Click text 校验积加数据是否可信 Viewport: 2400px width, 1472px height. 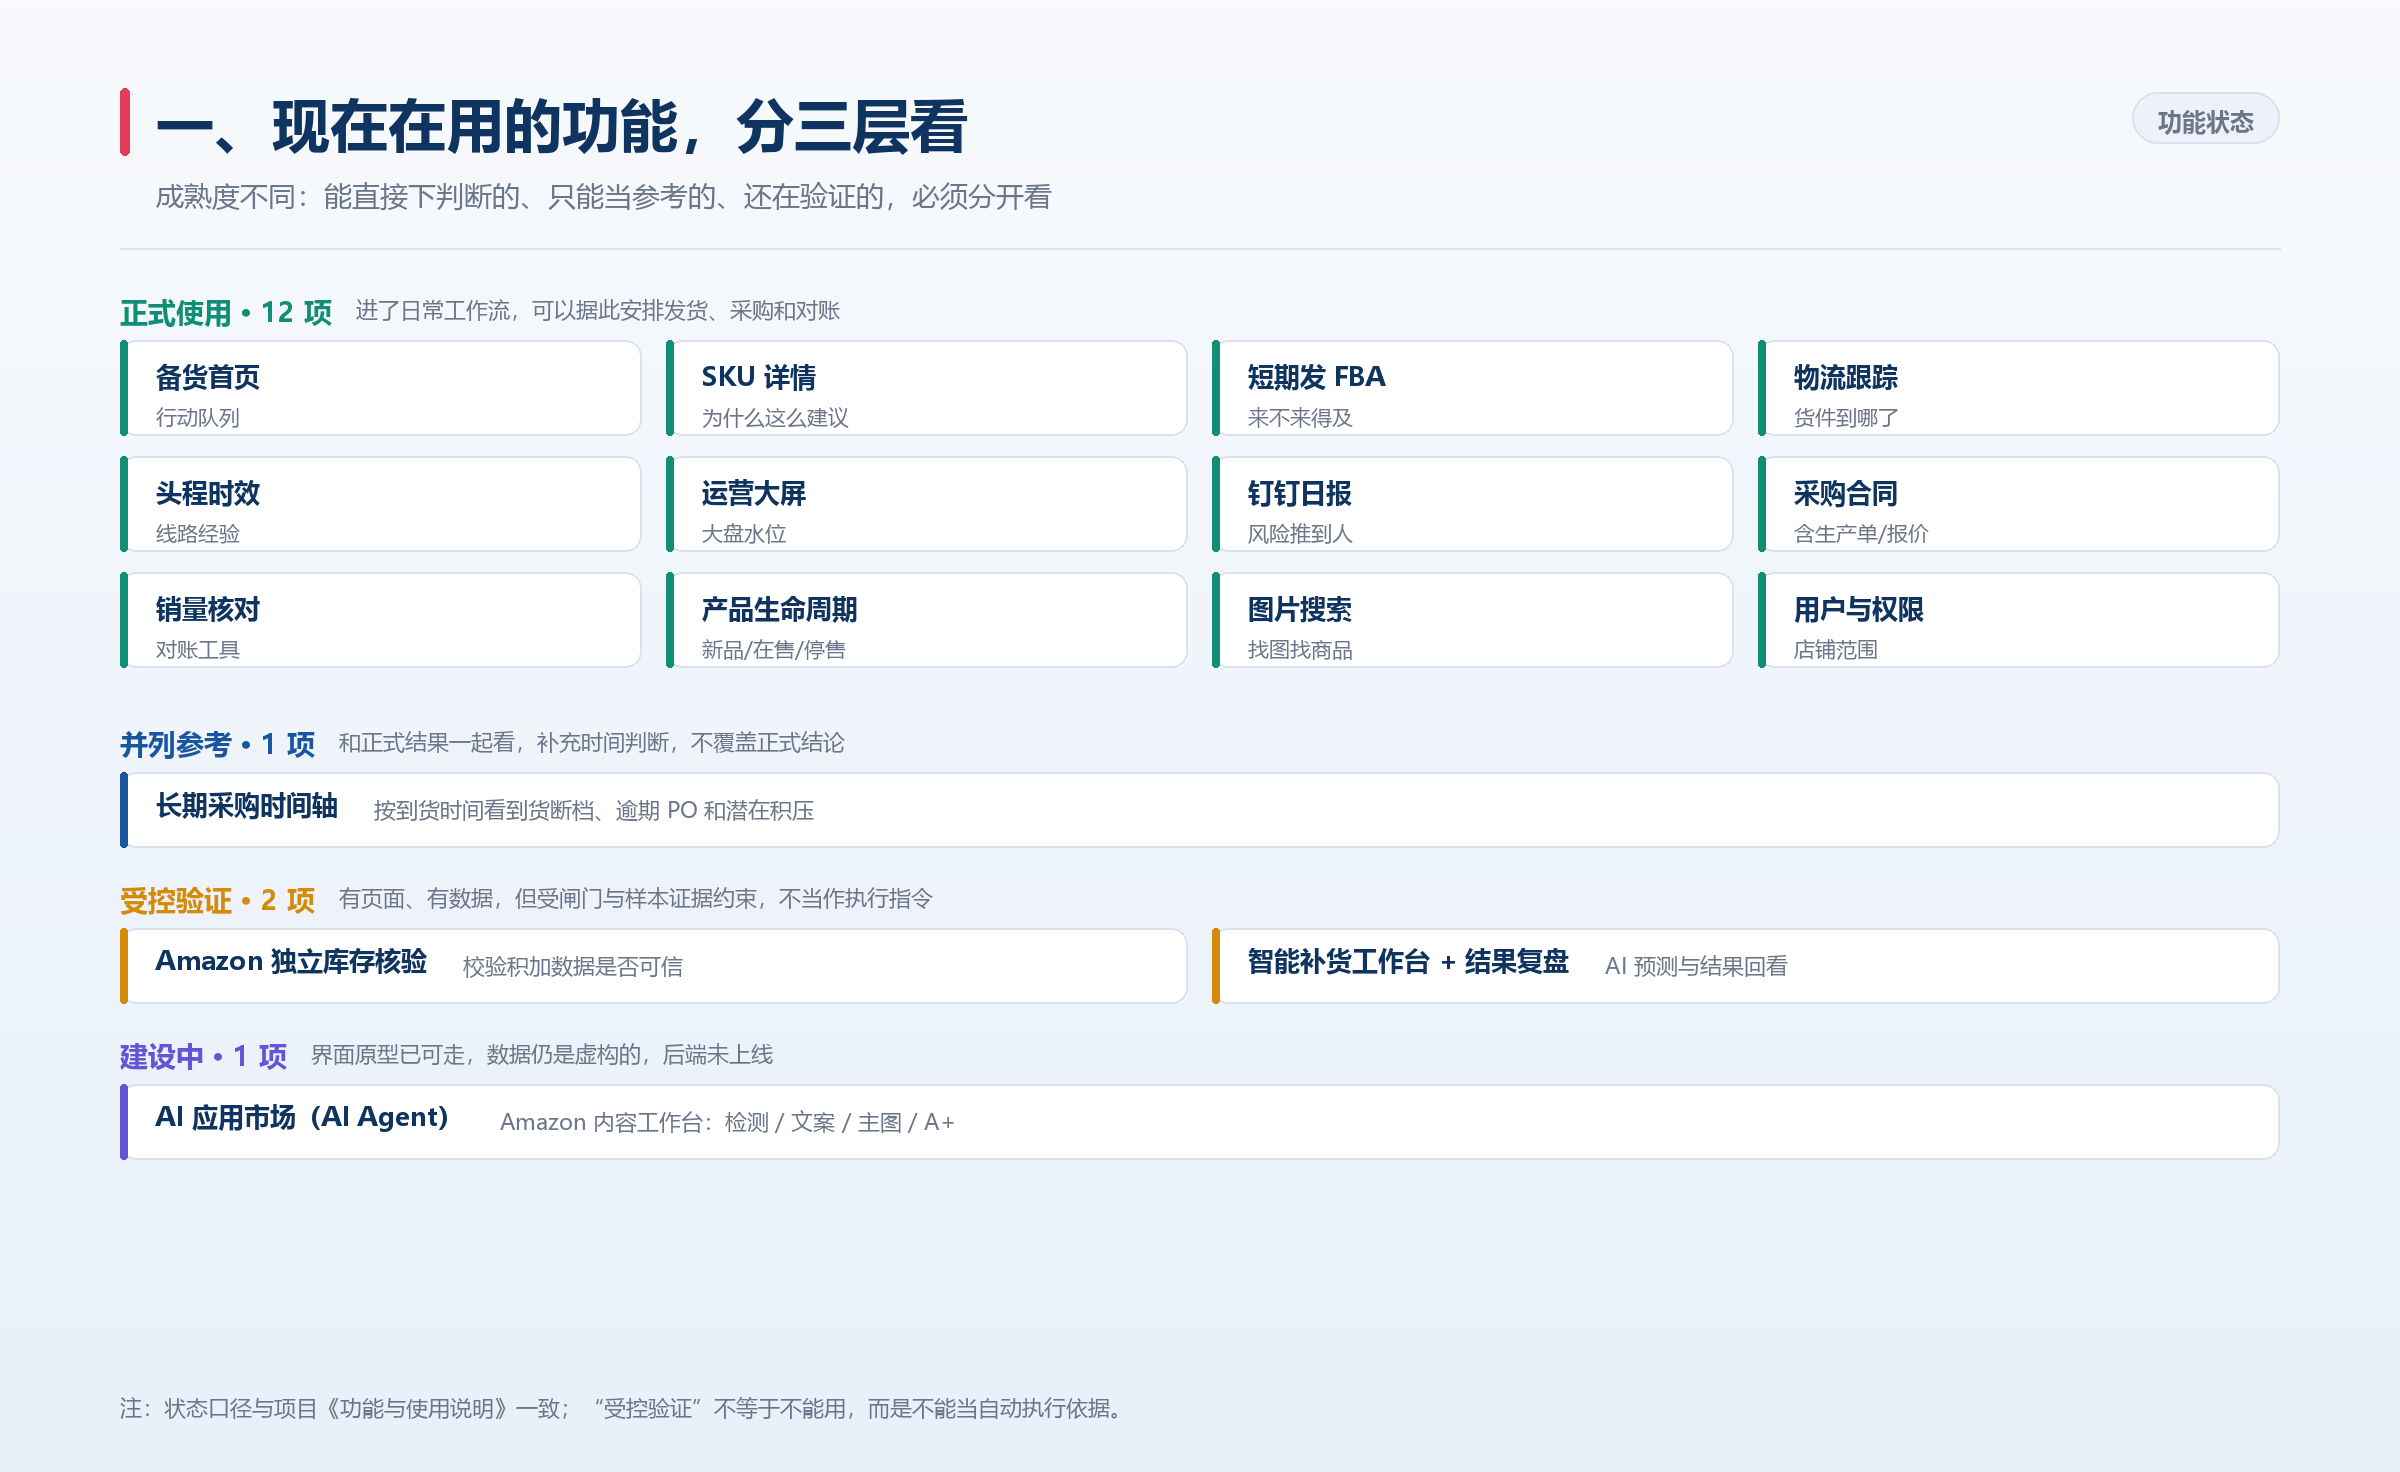572,967
